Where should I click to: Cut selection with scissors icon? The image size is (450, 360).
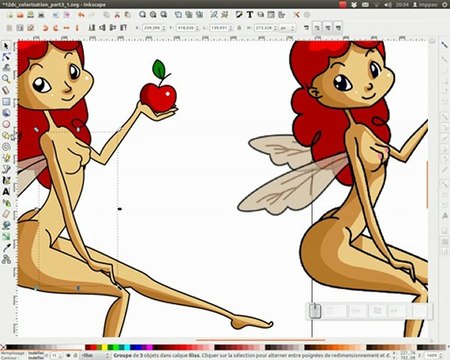[117, 15]
